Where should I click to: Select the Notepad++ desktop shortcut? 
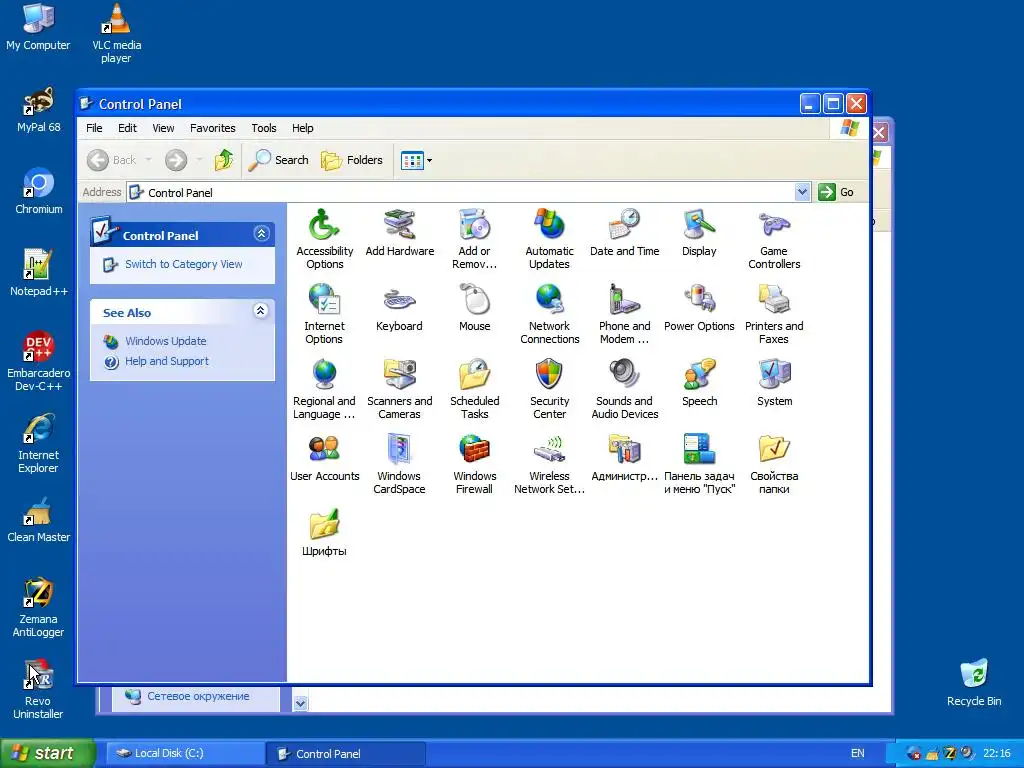click(x=39, y=273)
